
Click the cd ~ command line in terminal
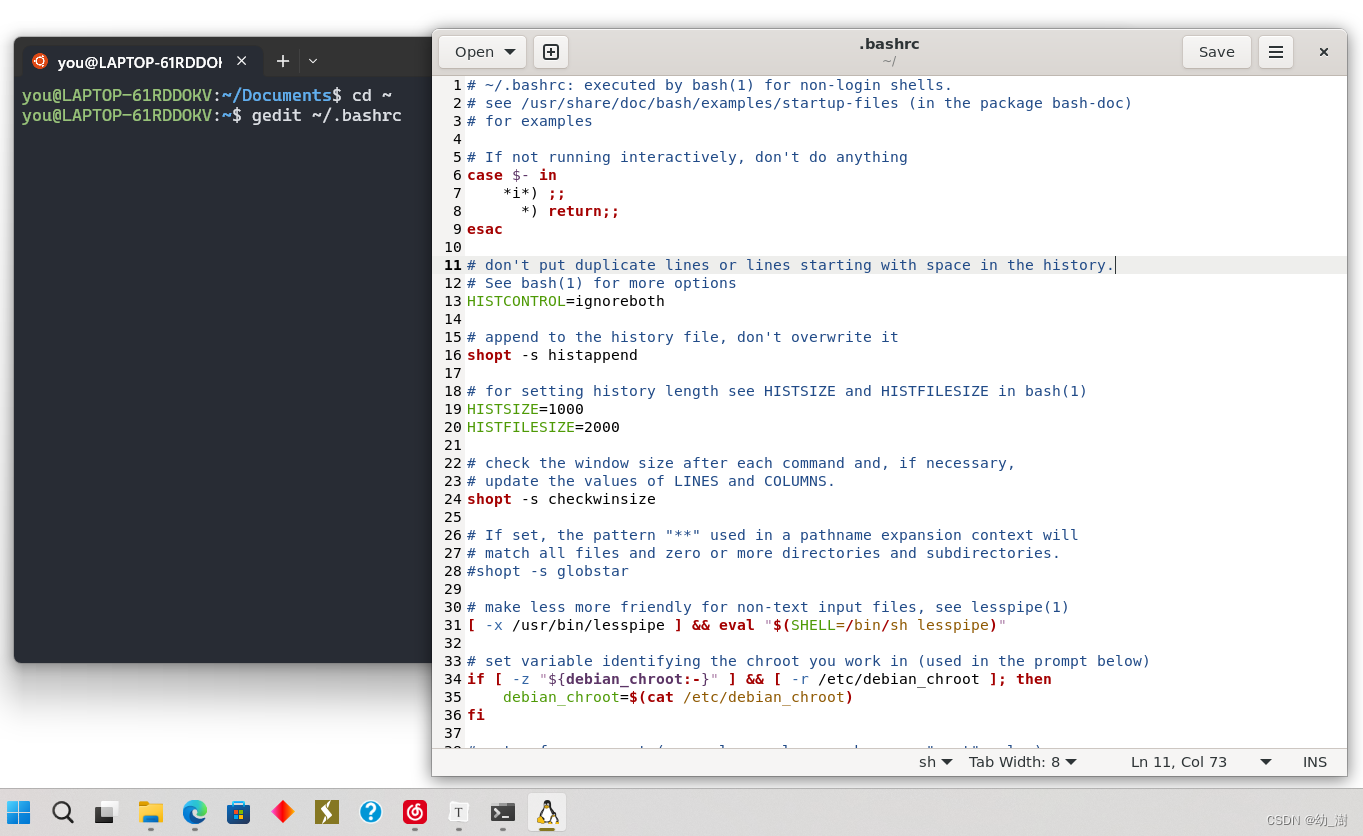tap(372, 95)
